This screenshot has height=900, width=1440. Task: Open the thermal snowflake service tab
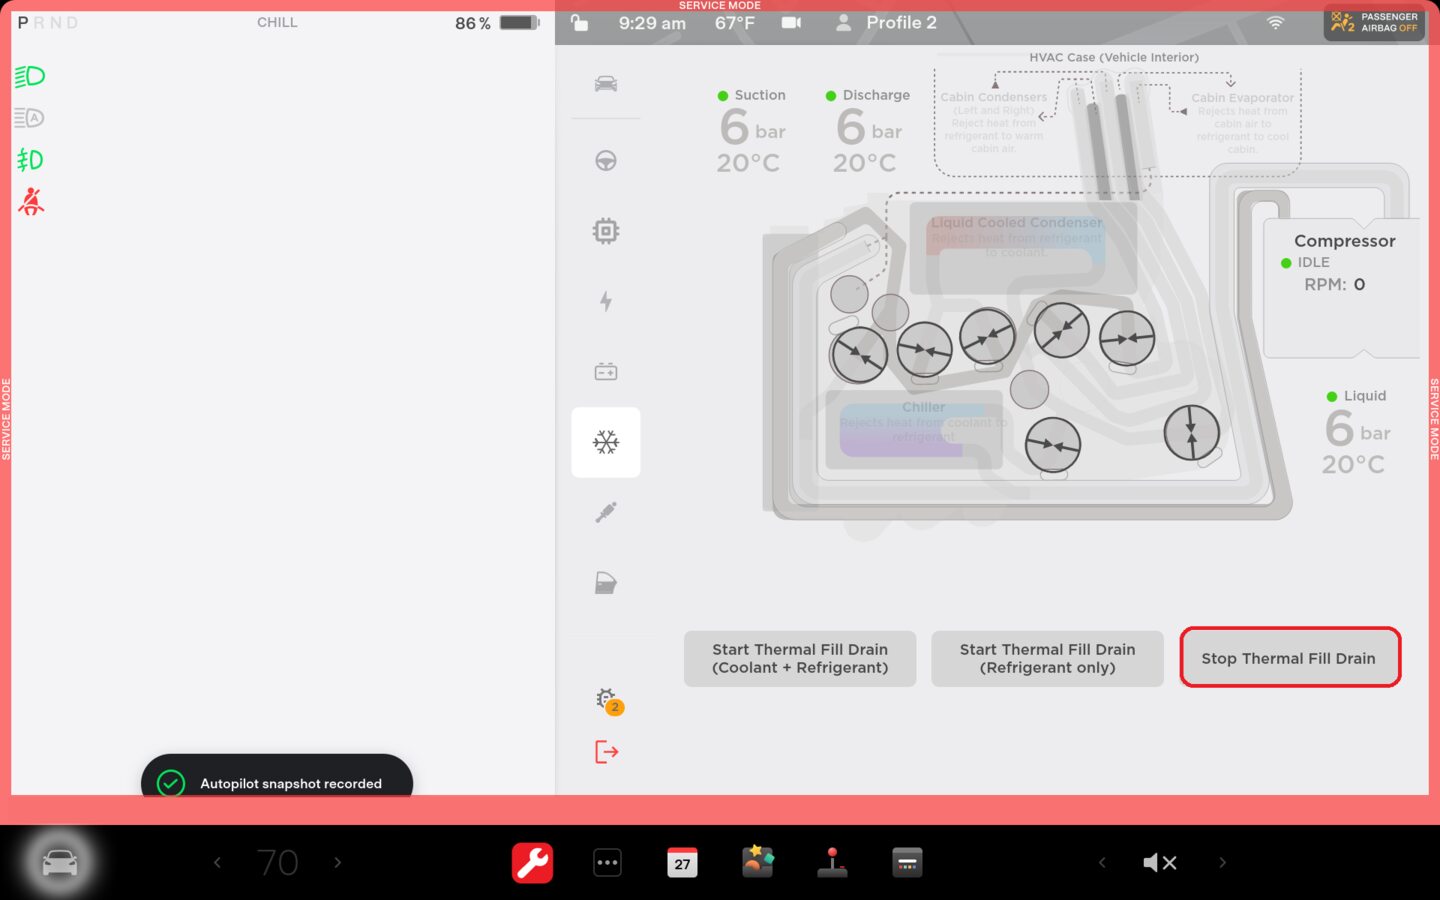(x=605, y=442)
